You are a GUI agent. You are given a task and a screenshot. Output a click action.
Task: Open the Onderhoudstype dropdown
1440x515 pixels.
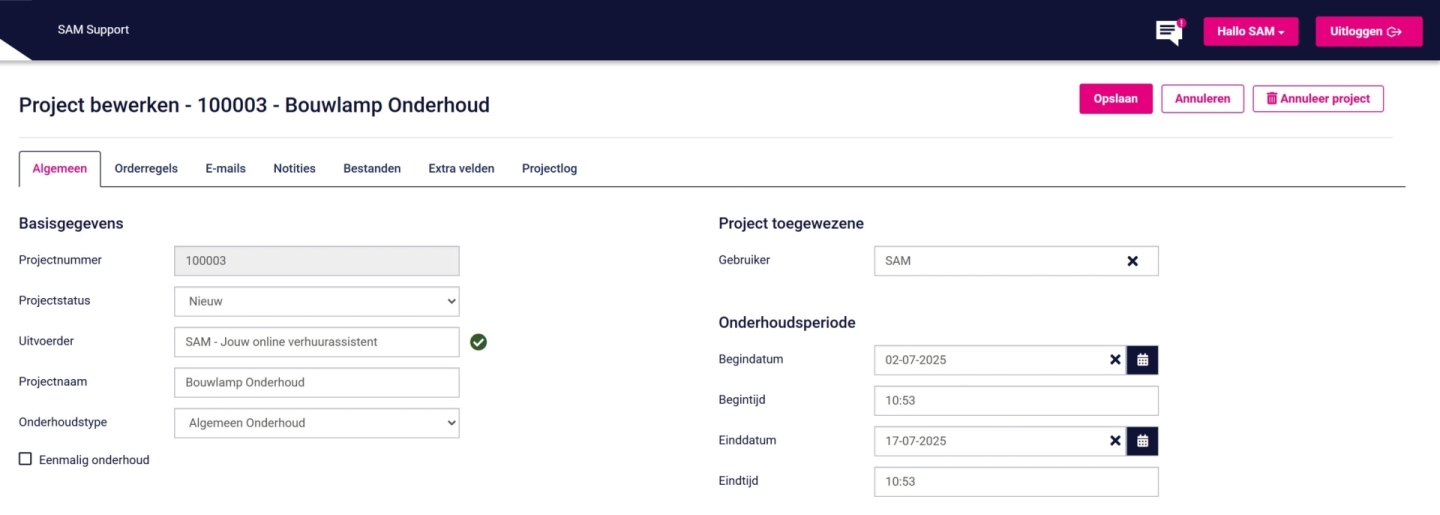tap(316, 423)
